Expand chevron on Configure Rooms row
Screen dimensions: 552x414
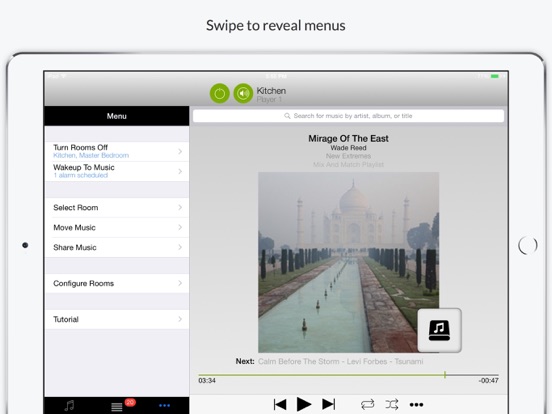click(180, 283)
